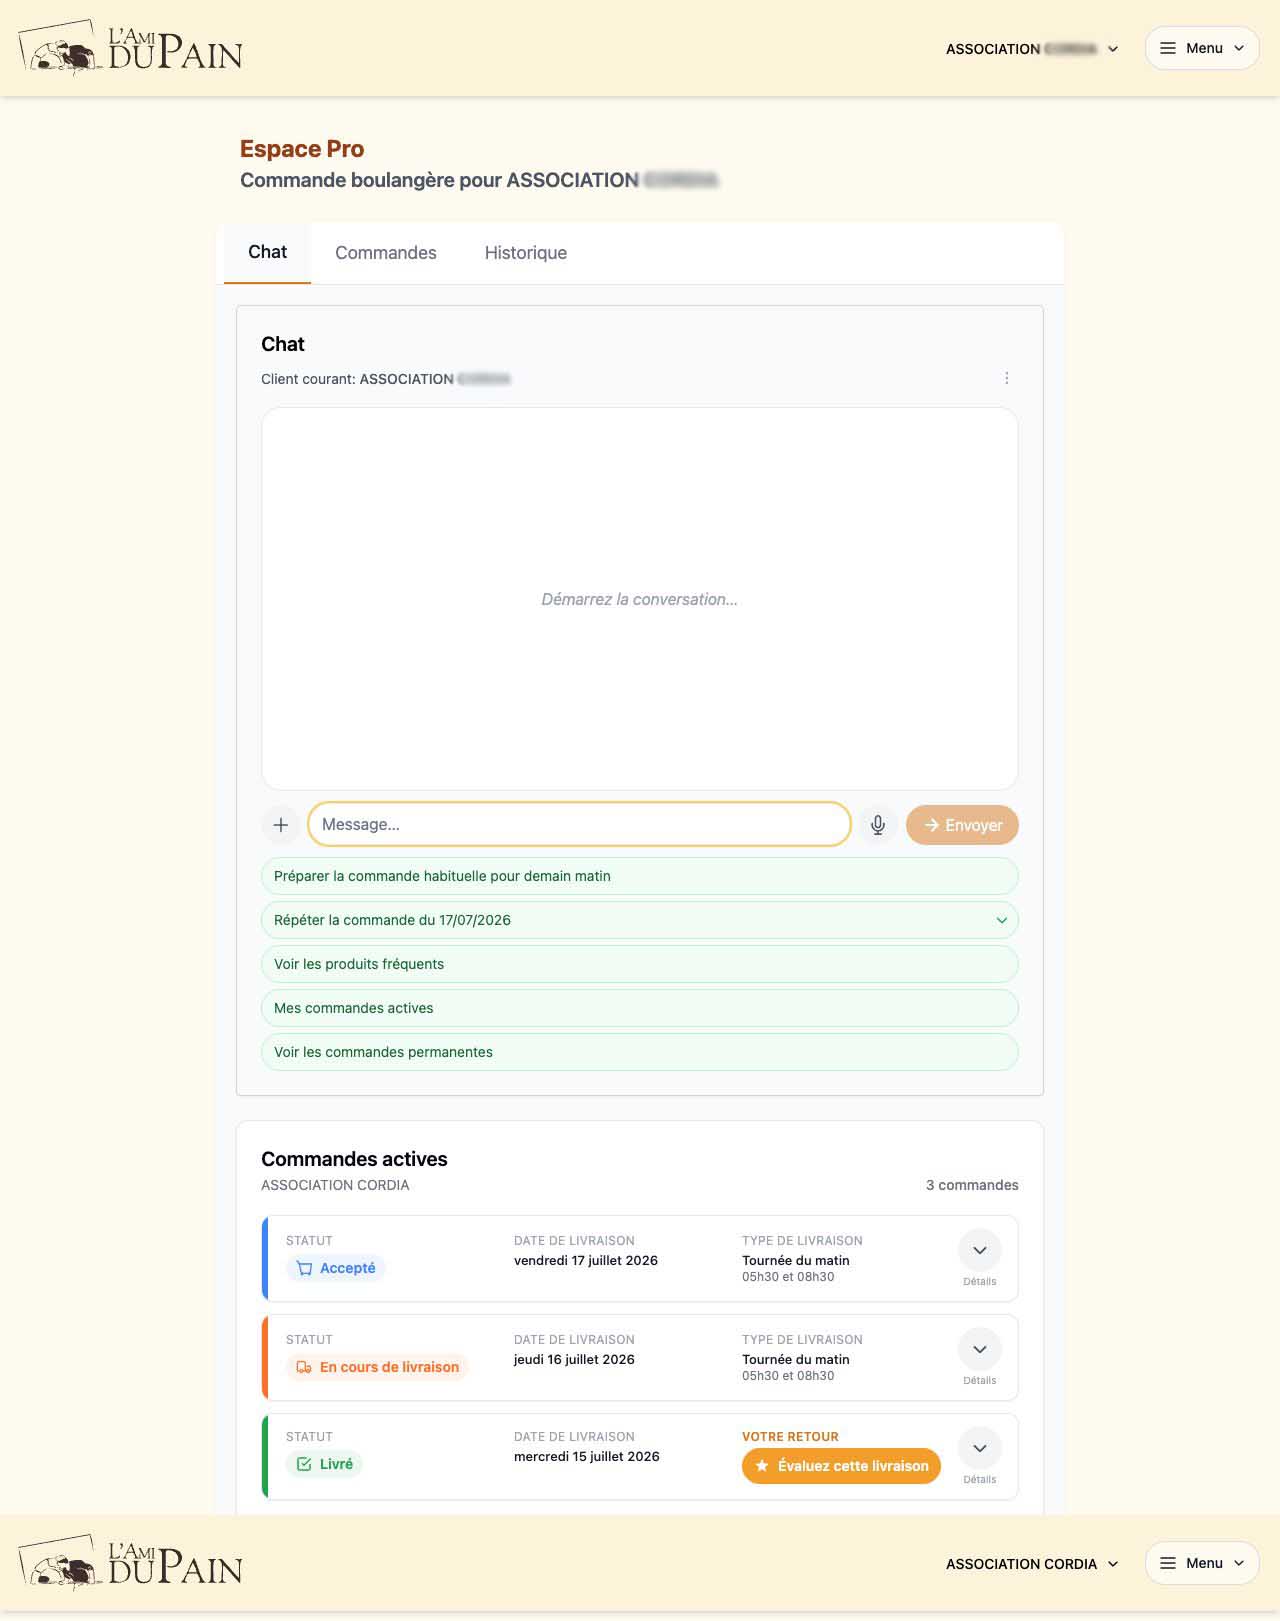Switch to the Chat tab

(x=267, y=252)
